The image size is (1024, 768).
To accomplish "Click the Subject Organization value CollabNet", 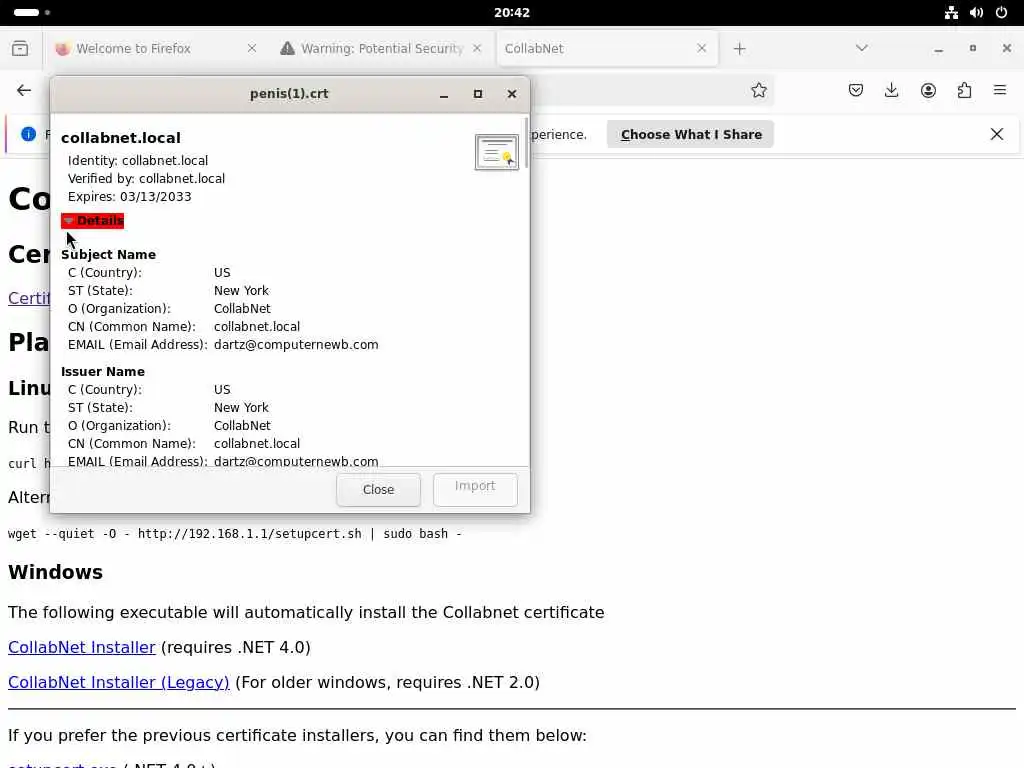I will 242,308.
